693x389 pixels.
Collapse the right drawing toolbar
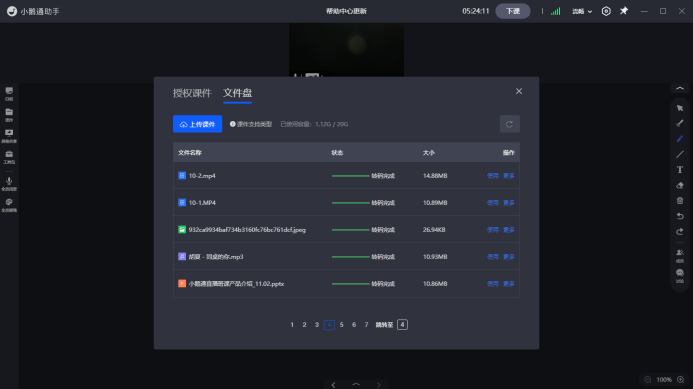point(680,89)
